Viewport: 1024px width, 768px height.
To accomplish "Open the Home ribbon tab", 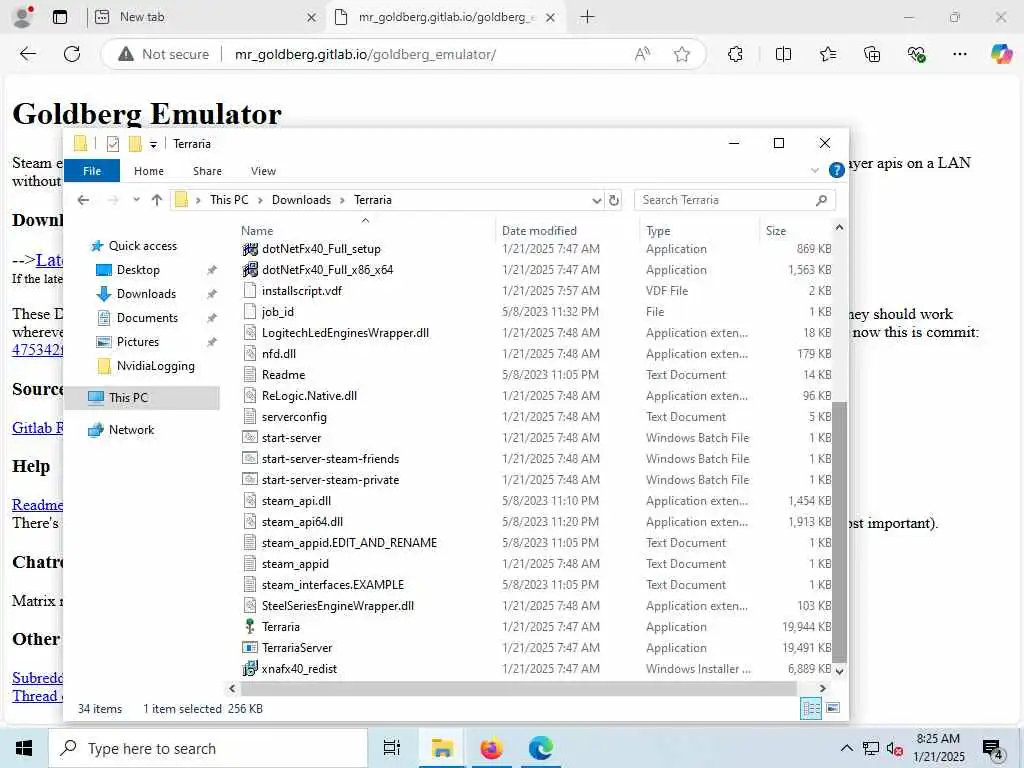I will pyautogui.click(x=149, y=171).
